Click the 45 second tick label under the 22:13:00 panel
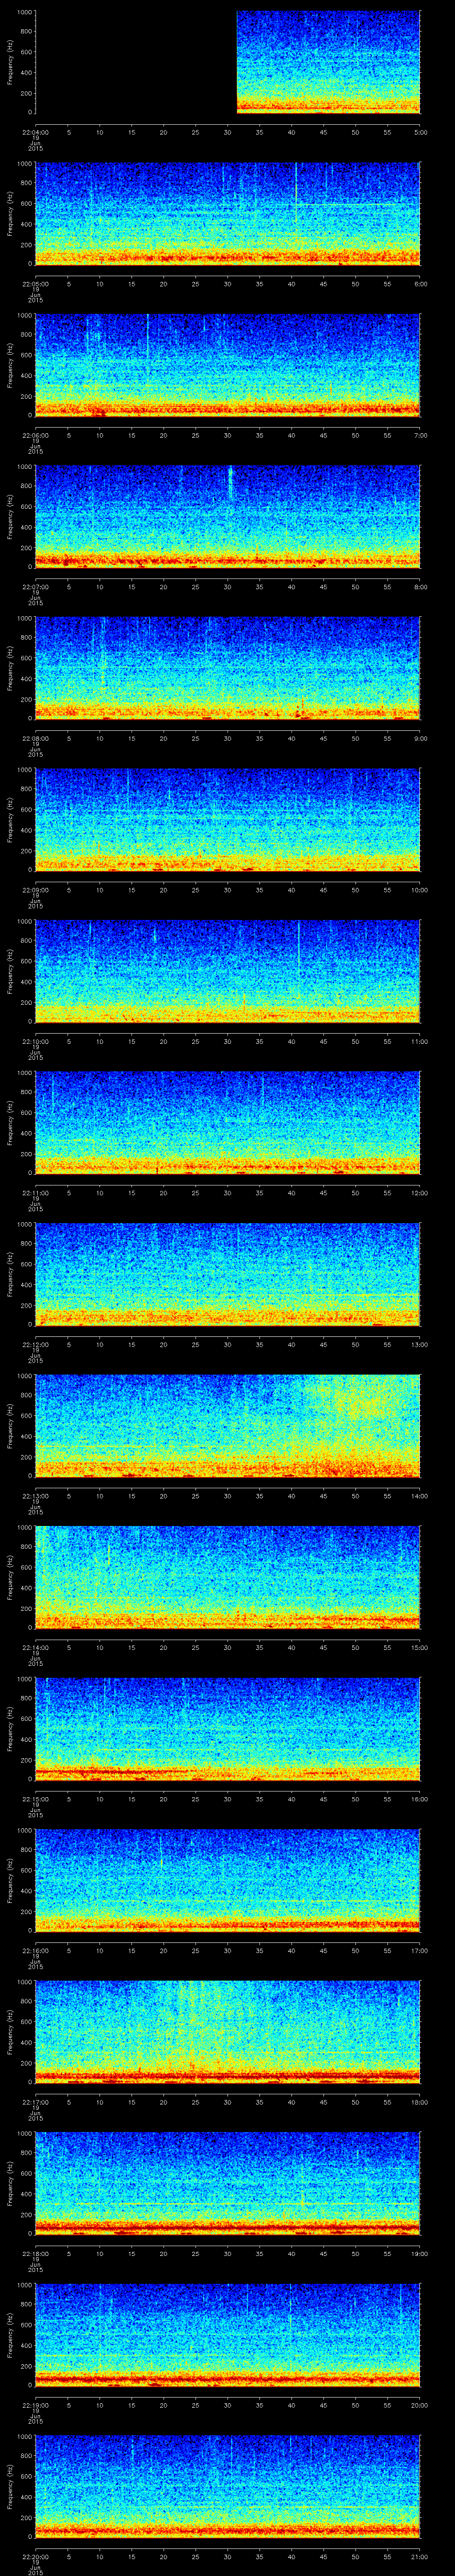This screenshot has height=2576, width=455. pos(323,1496)
